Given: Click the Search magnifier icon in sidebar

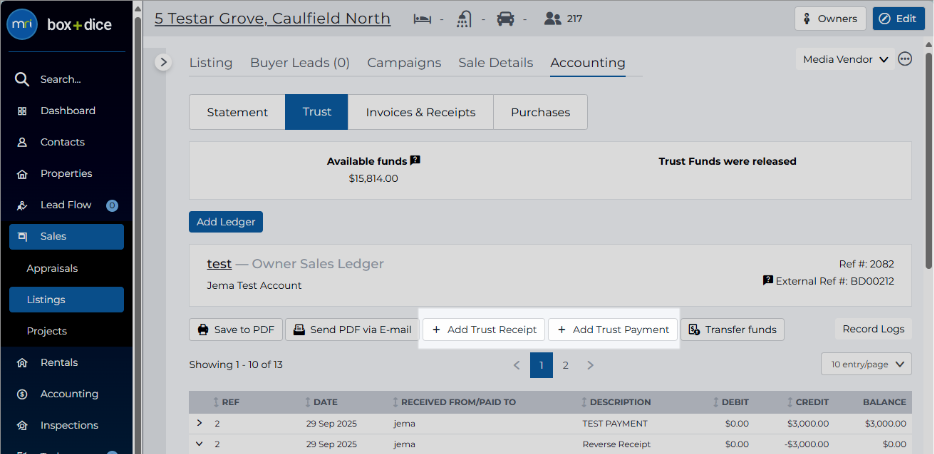Looking at the screenshot, I should click(22, 79).
